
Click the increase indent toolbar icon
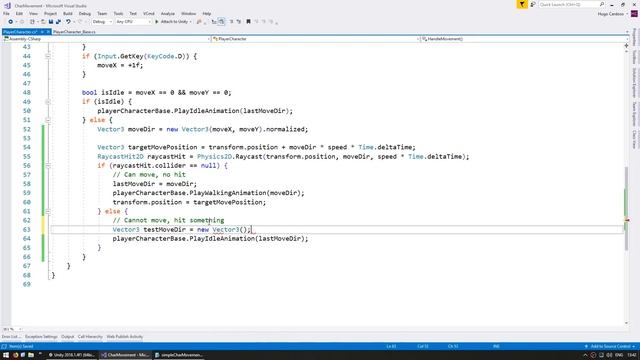(221, 22)
